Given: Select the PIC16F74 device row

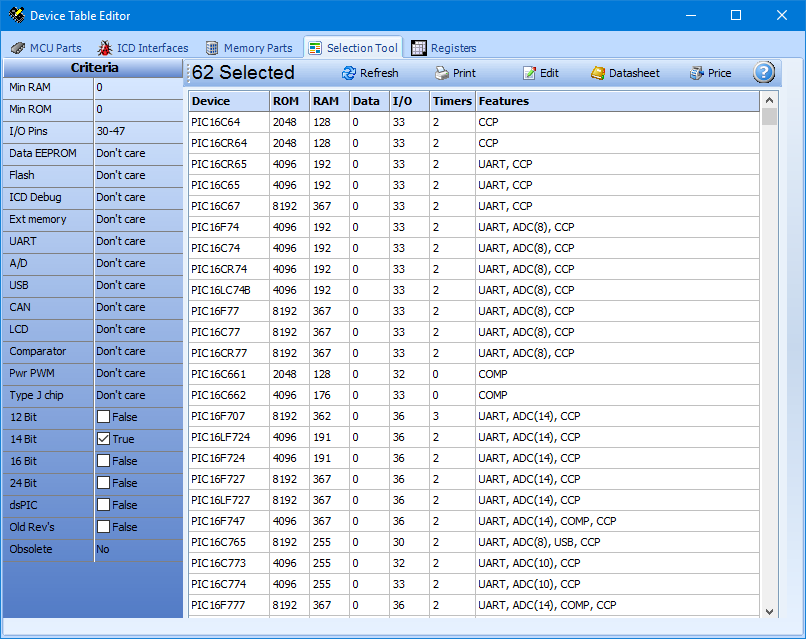Looking at the screenshot, I should click(x=474, y=227).
